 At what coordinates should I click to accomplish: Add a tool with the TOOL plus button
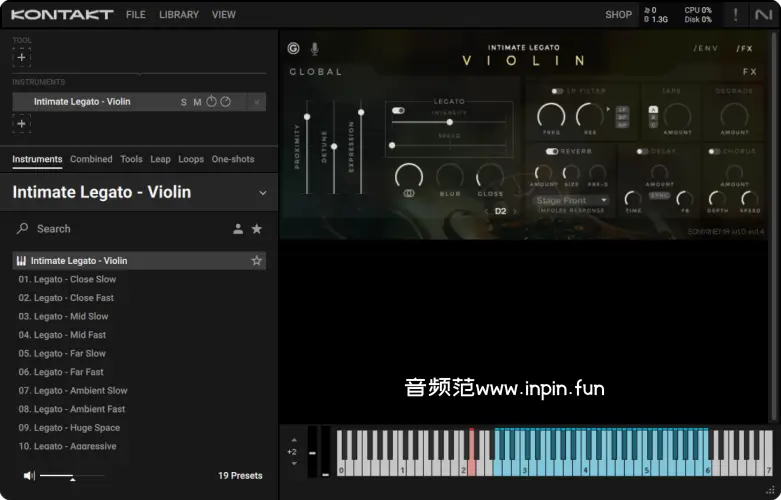[21, 57]
